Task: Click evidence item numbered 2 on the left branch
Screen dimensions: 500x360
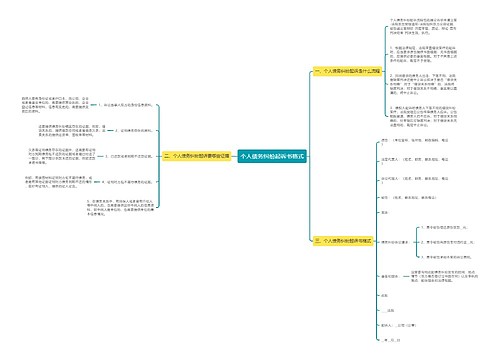Action: coord(134,130)
